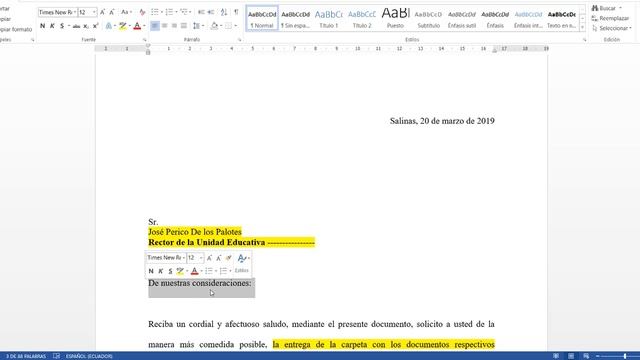
Task: Click the proofing check icon in status bar
Action: pyautogui.click(x=56, y=356)
